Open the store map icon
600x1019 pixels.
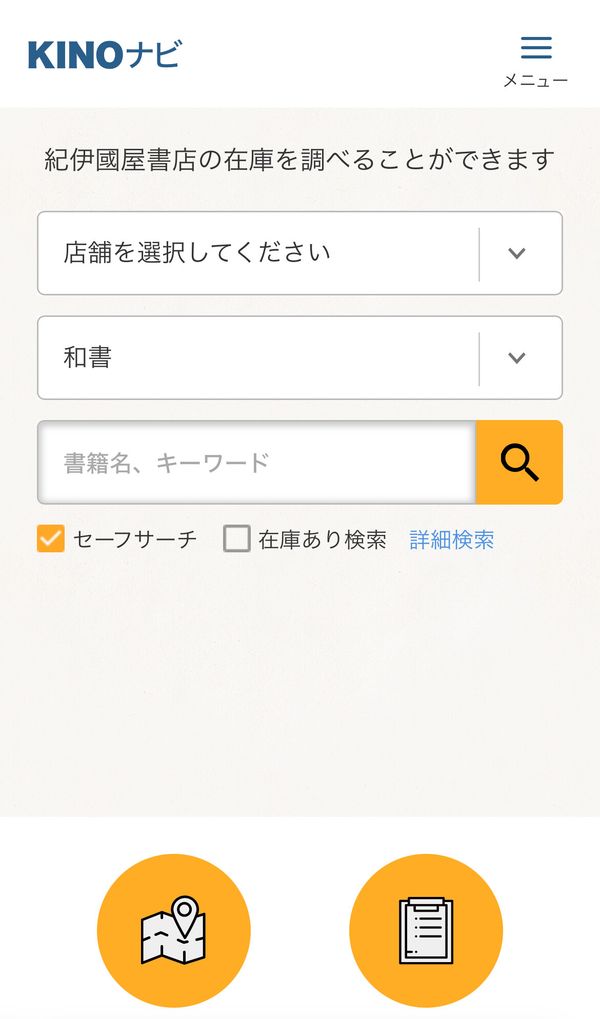click(174, 930)
